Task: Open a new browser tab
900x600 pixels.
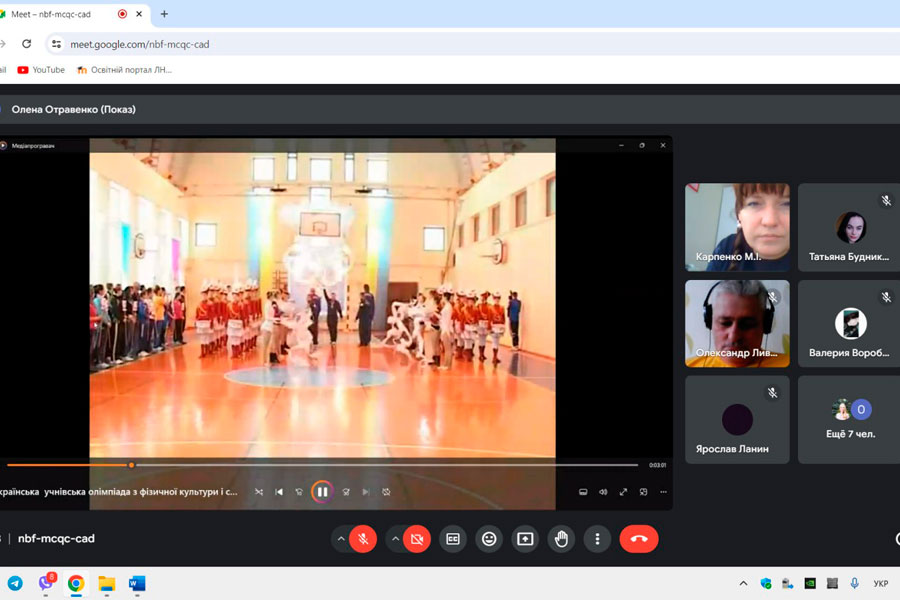Action: pyautogui.click(x=164, y=14)
